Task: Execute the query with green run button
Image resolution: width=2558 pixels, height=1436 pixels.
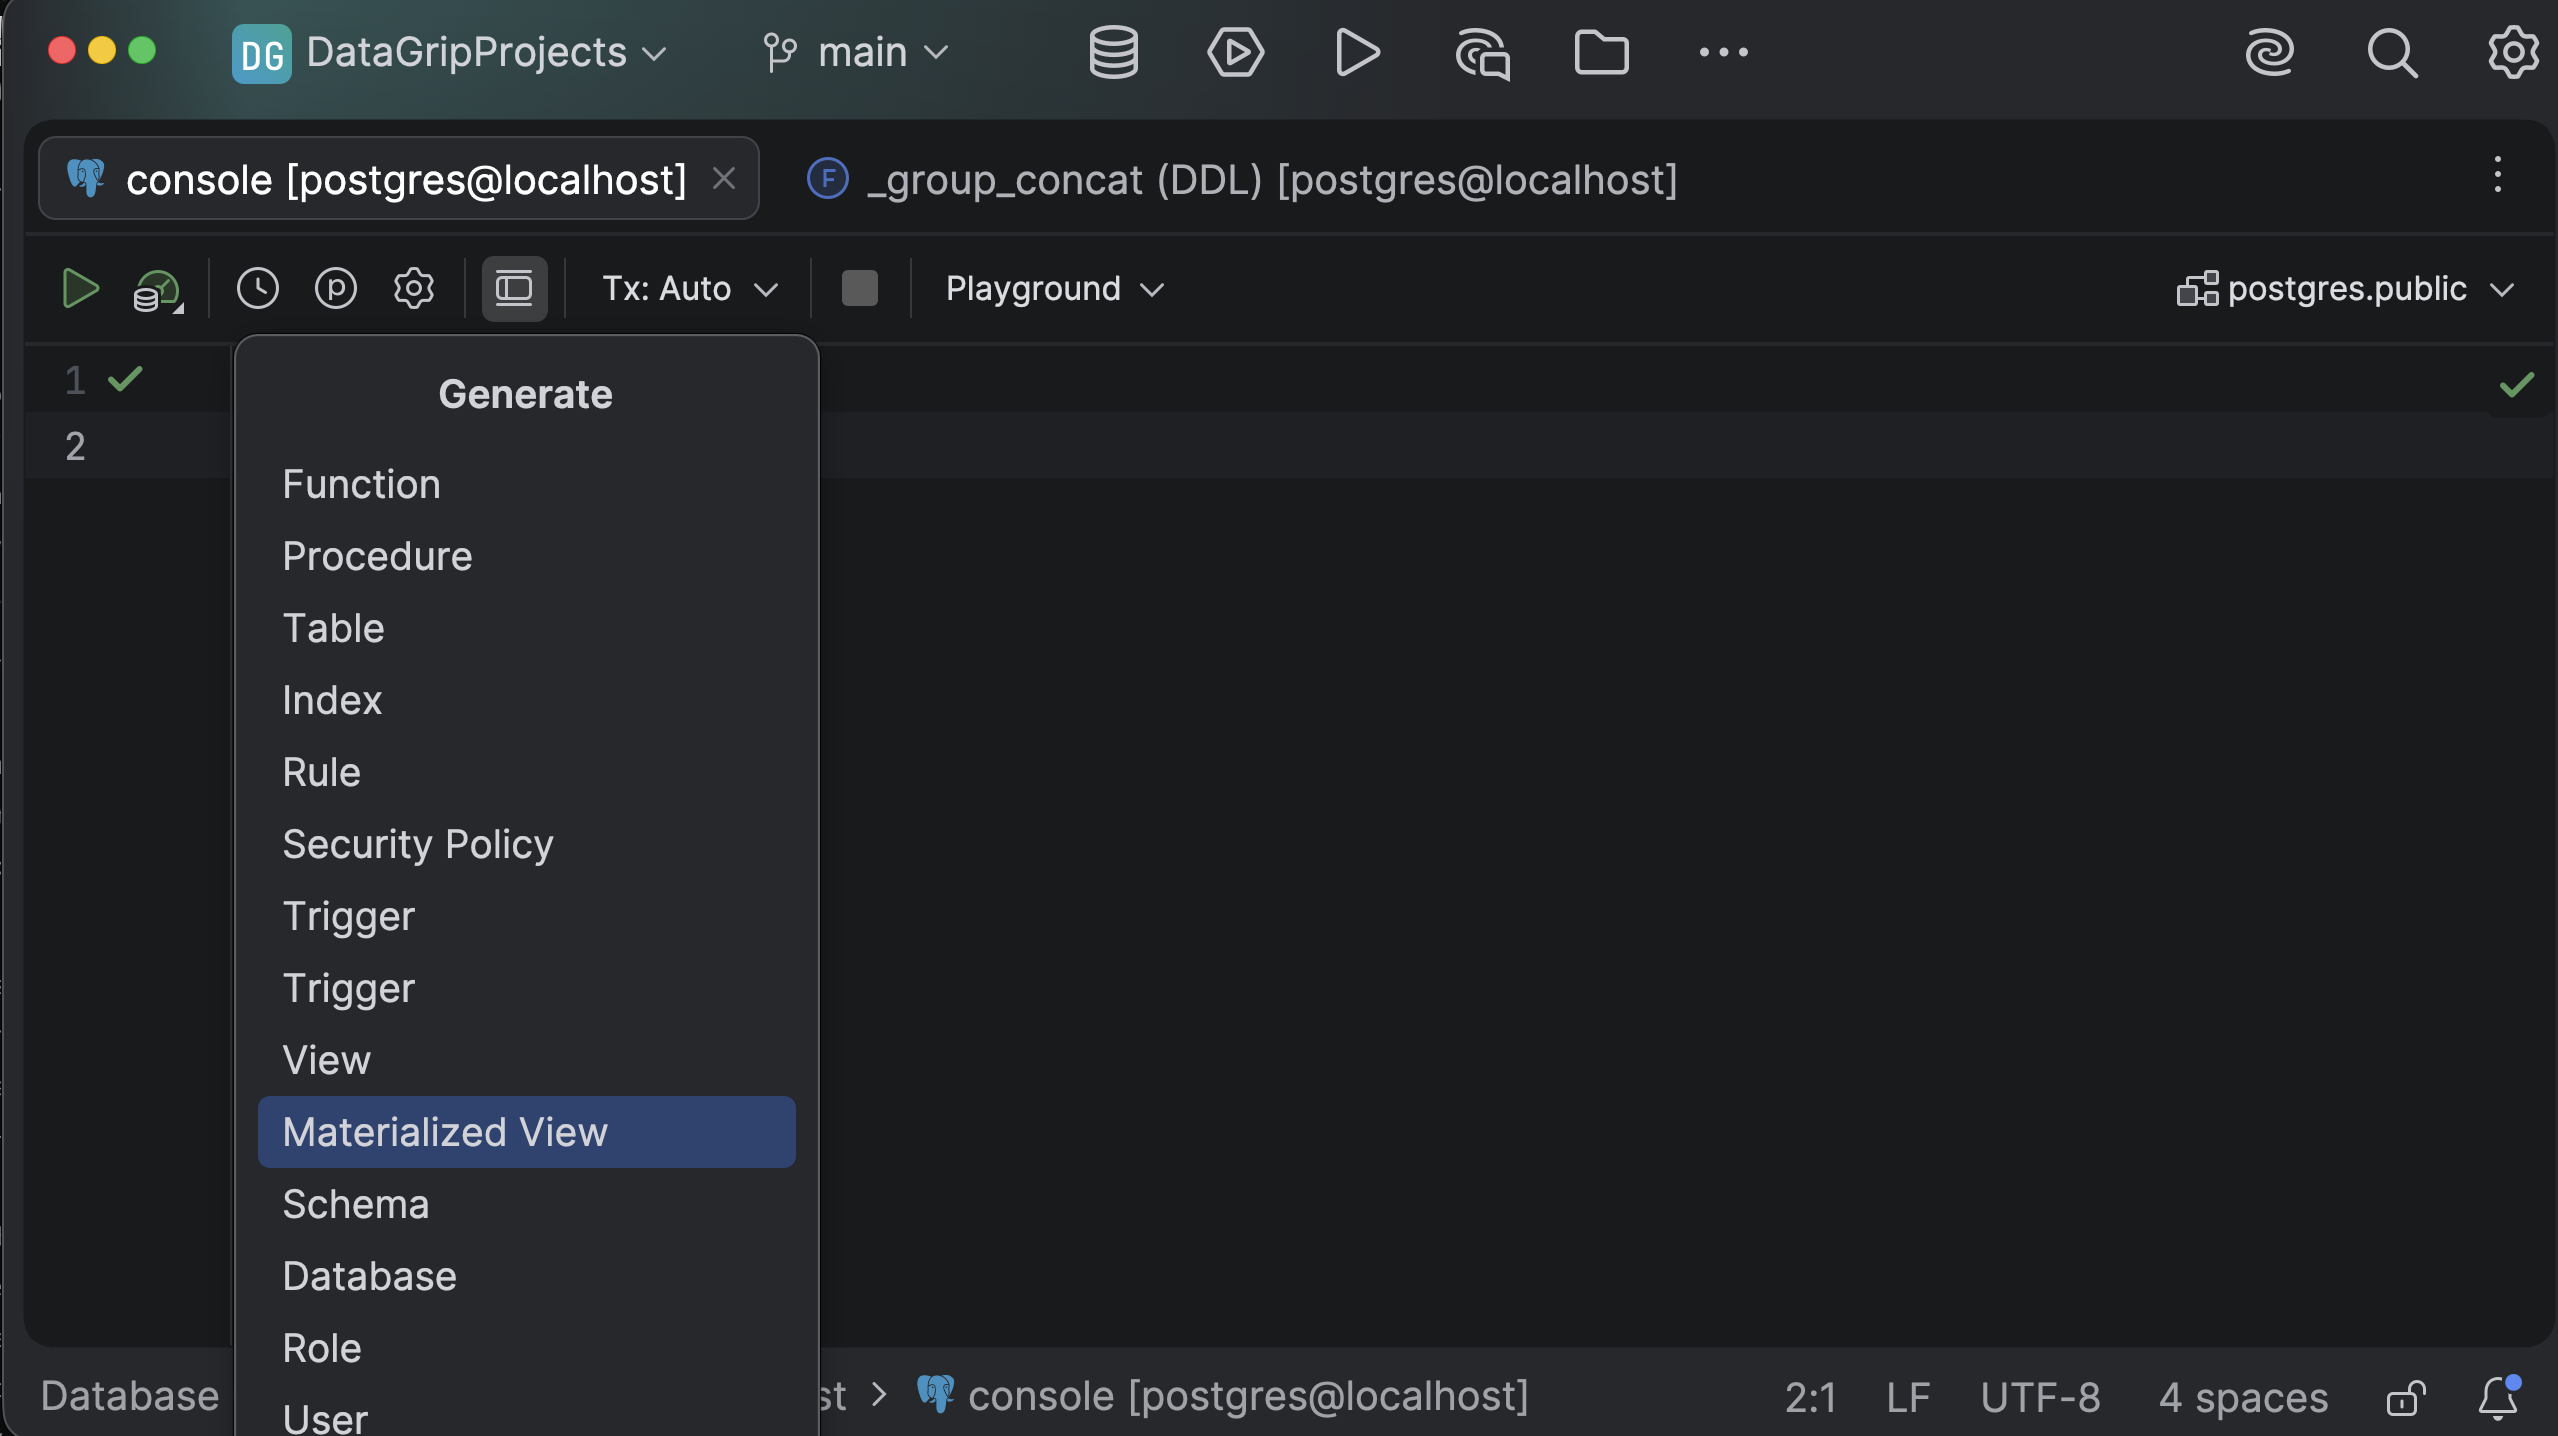Action: coord(80,289)
